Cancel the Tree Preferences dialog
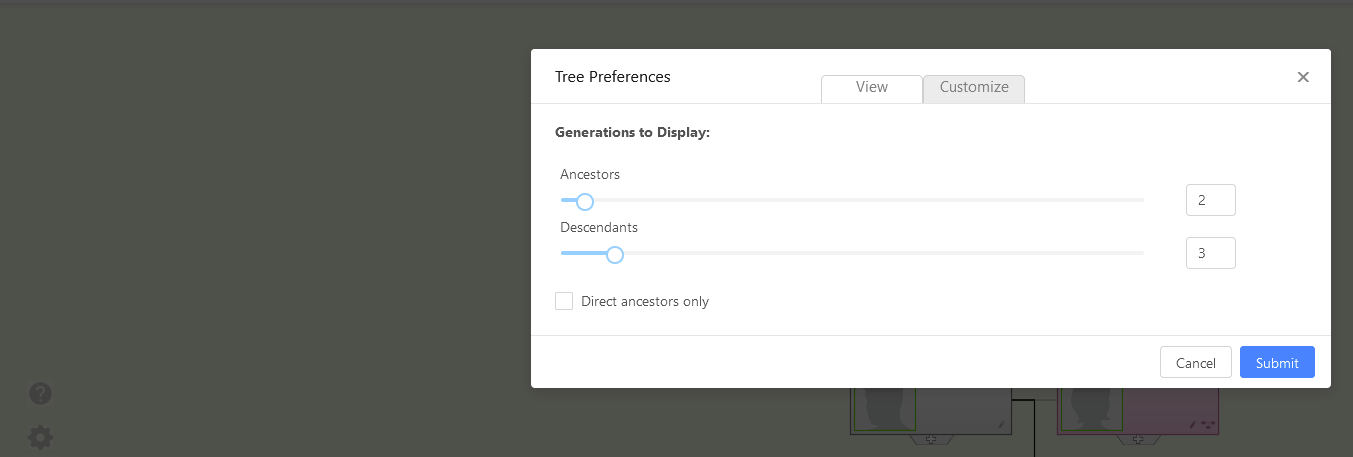 1195,363
